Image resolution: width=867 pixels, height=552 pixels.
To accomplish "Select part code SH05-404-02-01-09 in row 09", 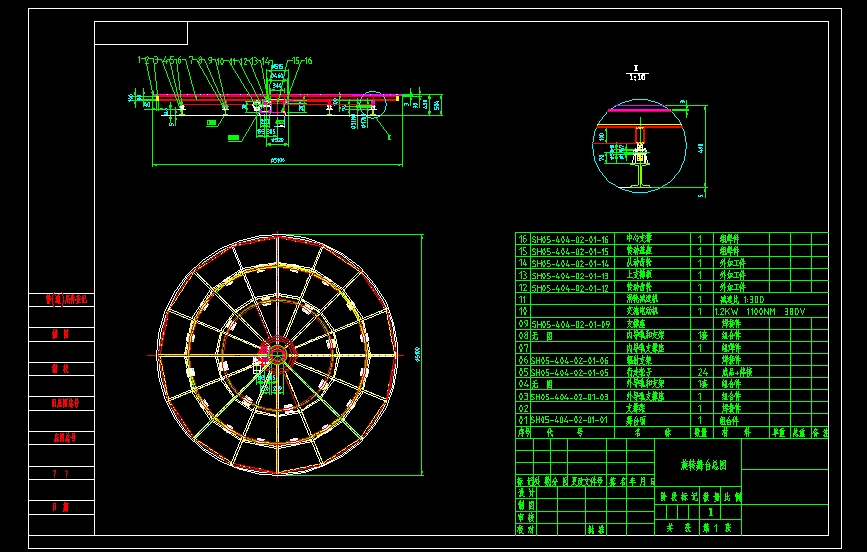I will [569, 324].
